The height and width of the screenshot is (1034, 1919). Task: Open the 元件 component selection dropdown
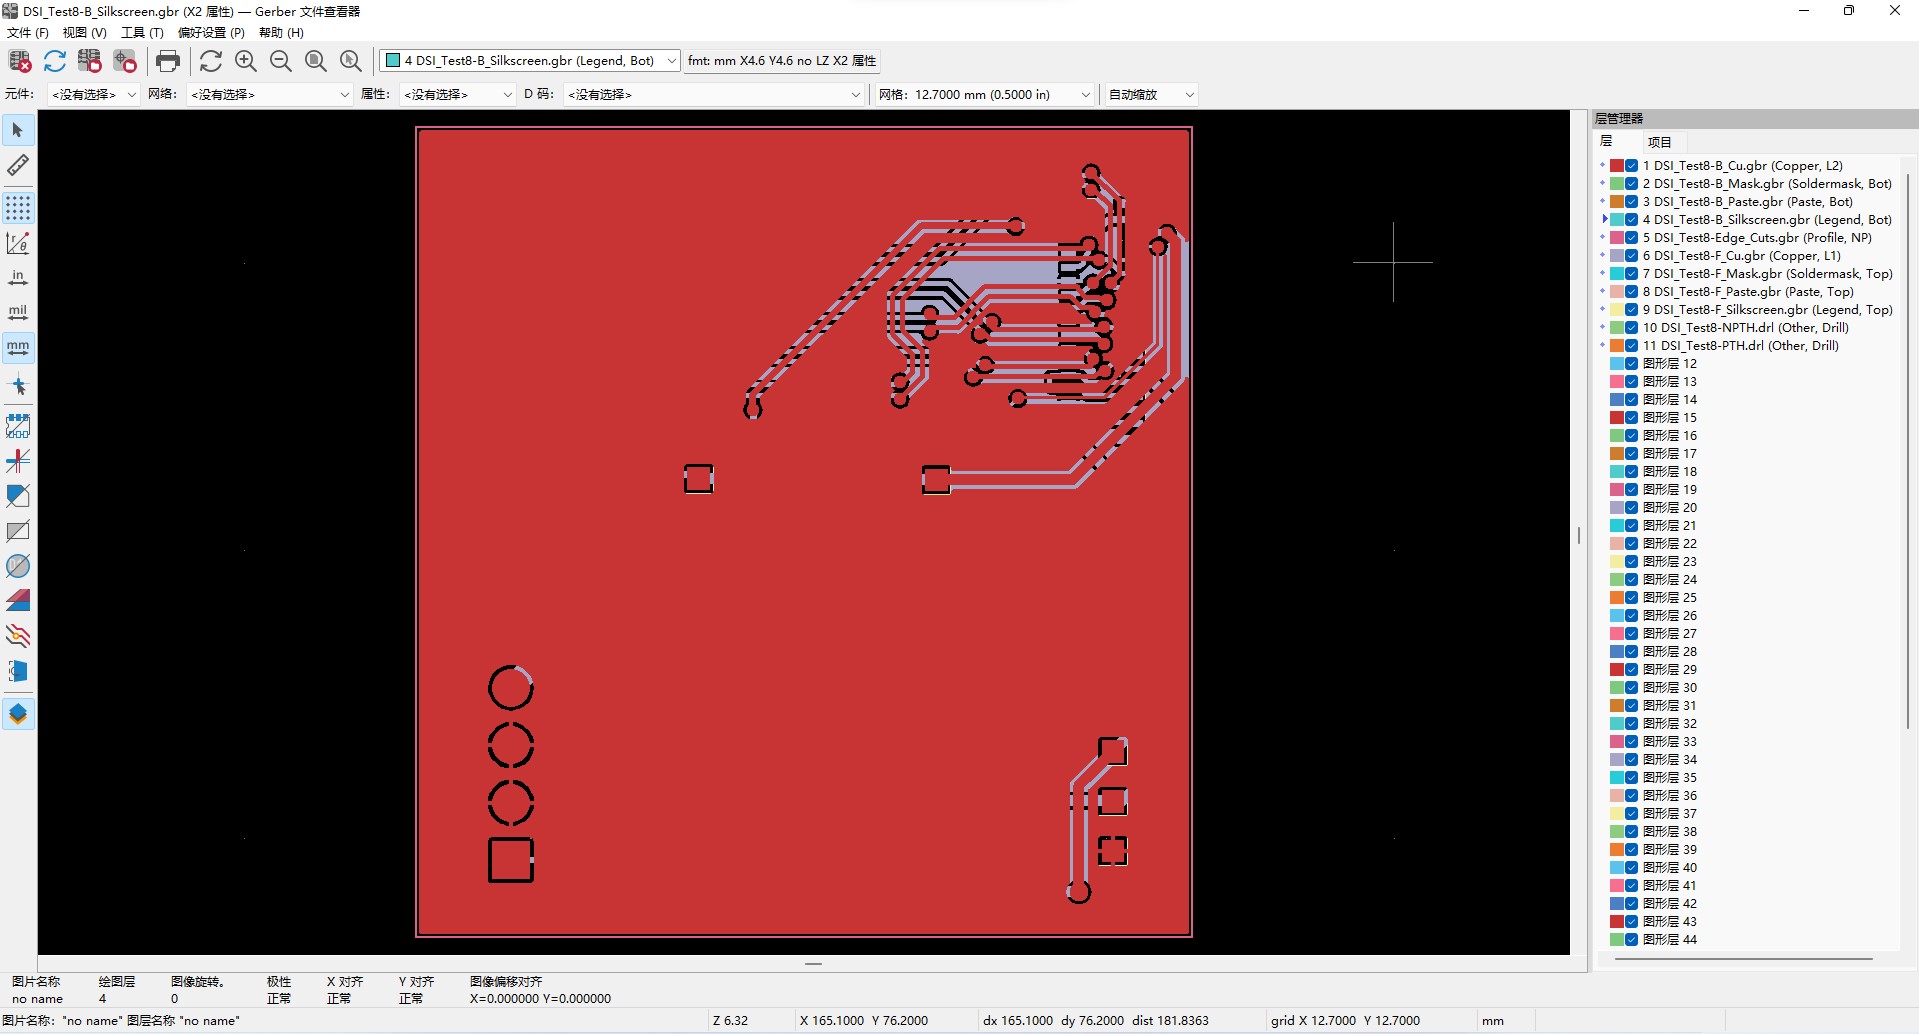[93, 94]
